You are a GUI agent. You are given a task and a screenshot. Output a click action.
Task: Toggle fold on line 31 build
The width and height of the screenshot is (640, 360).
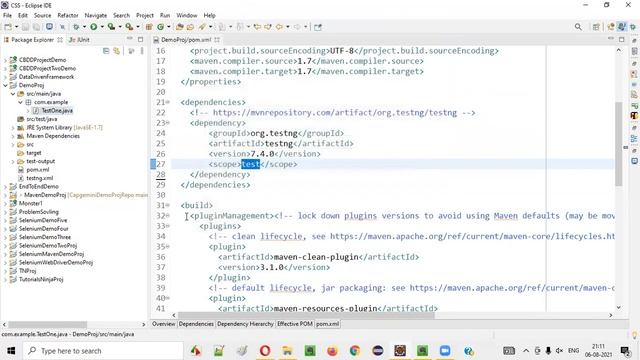(x=168, y=205)
